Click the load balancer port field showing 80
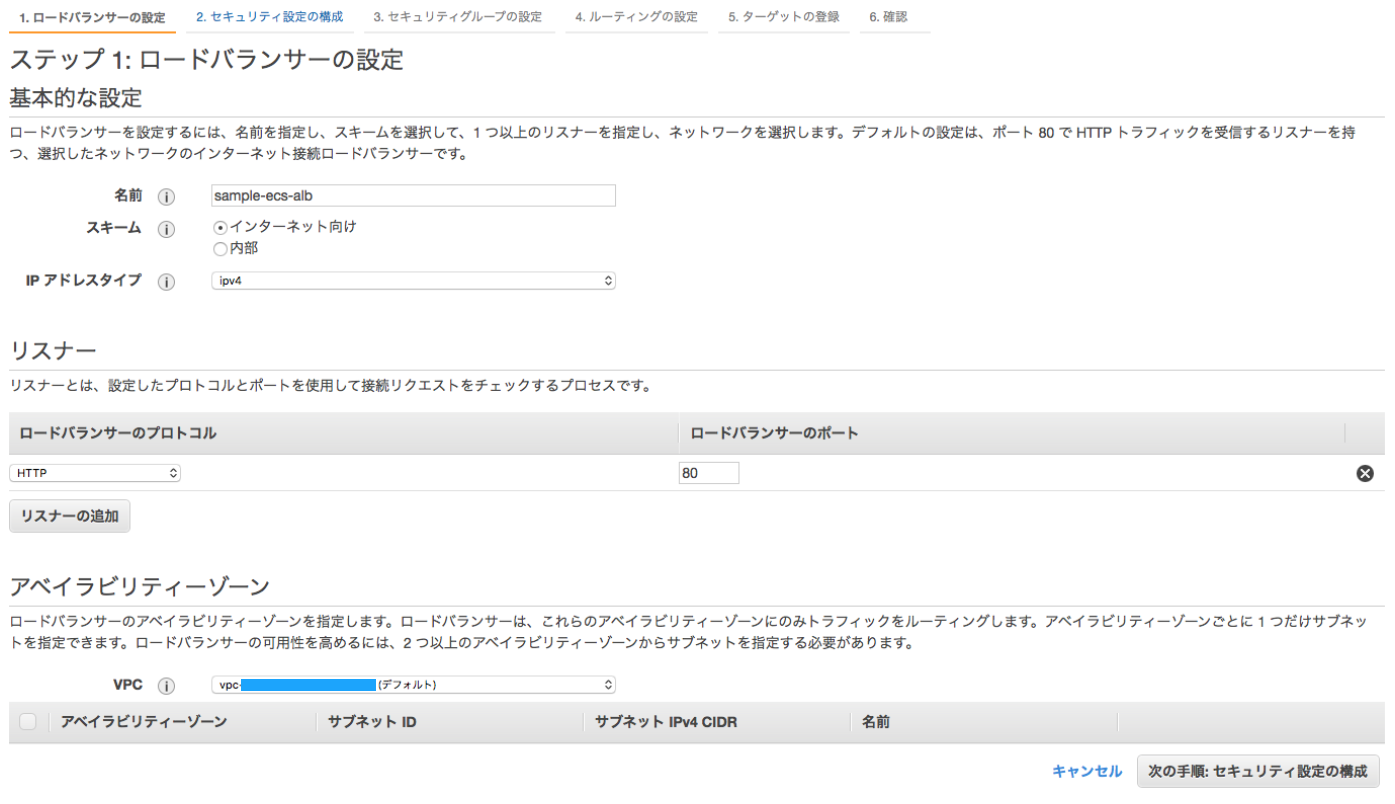 point(709,473)
